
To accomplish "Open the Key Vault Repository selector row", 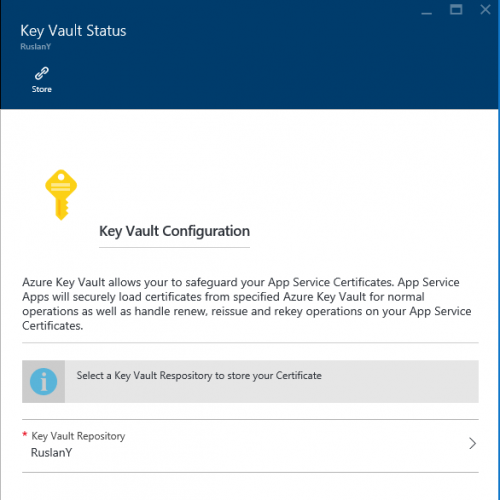I will point(250,446).
